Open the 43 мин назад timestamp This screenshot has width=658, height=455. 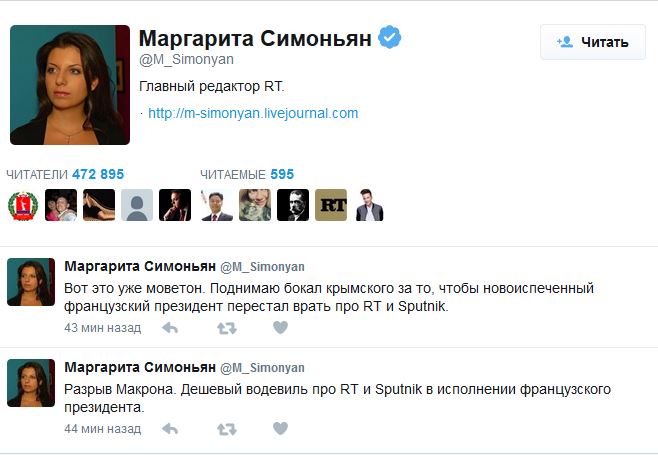click(102, 328)
